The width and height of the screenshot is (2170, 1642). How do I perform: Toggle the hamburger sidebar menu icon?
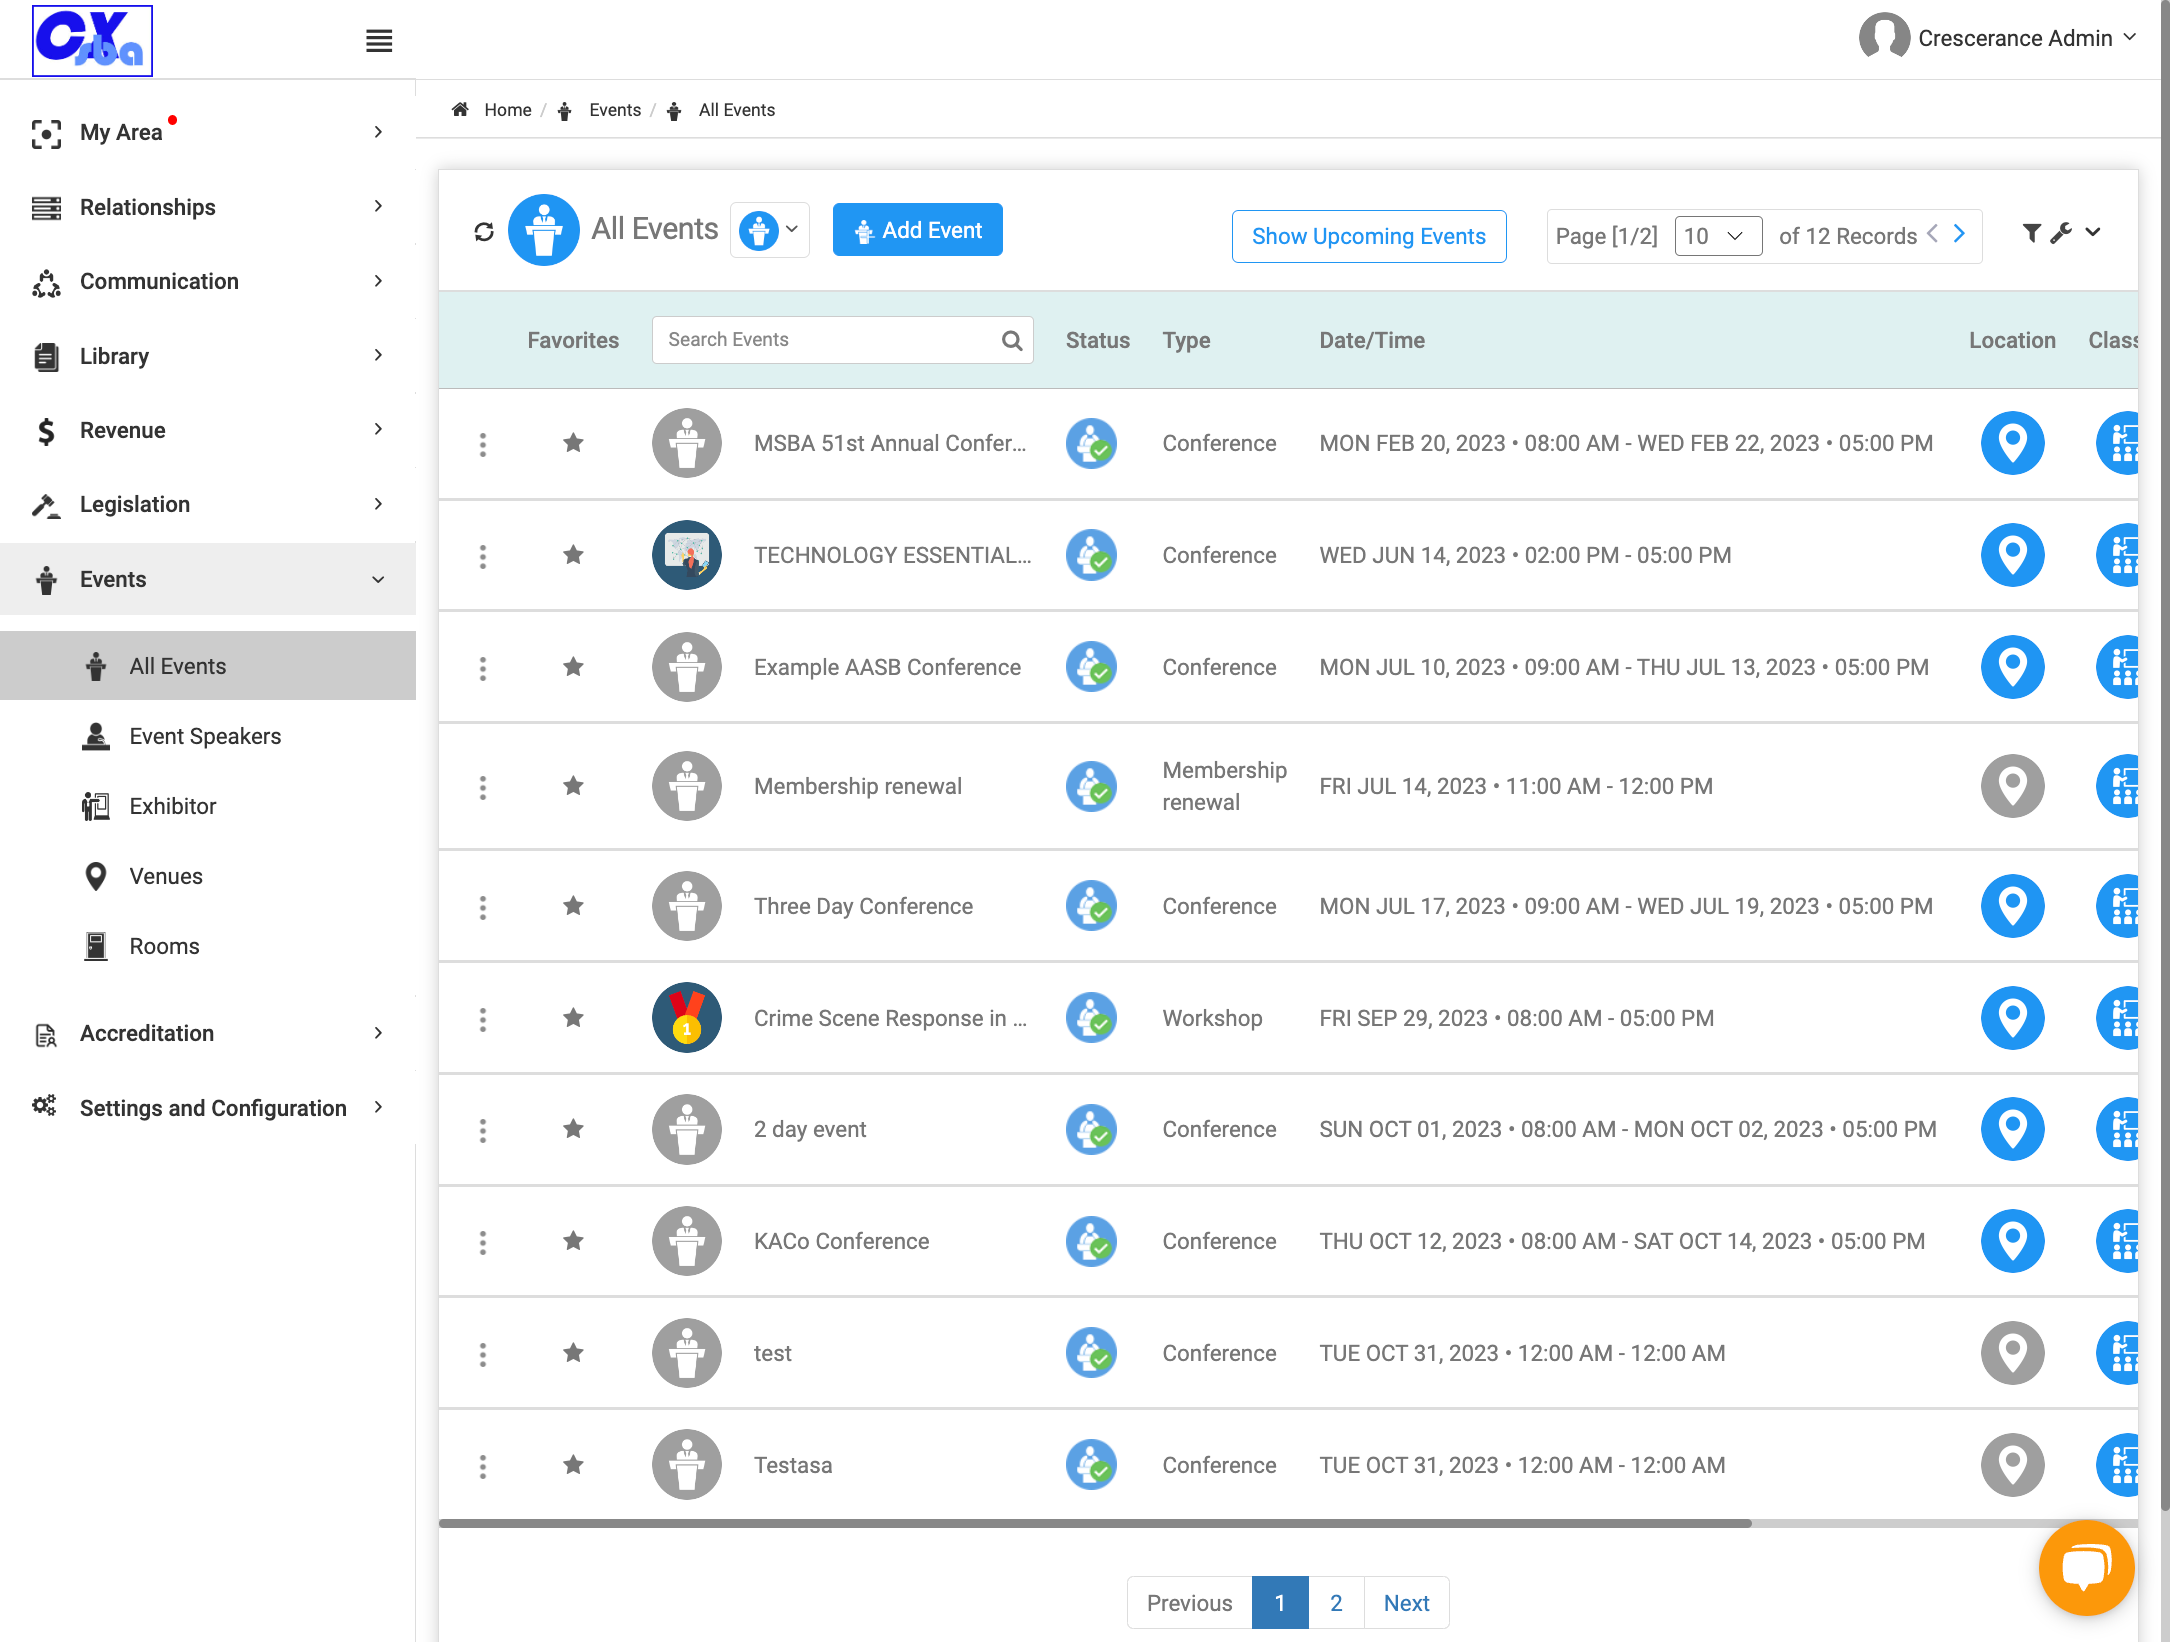coord(379,41)
